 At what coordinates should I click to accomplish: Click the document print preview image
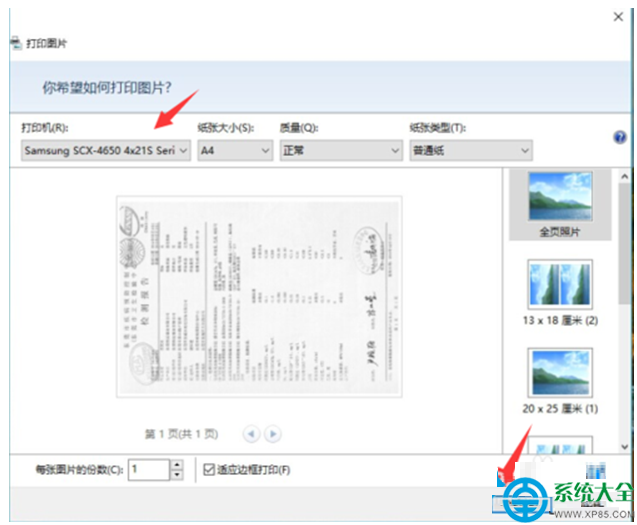click(x=259, y=297)
